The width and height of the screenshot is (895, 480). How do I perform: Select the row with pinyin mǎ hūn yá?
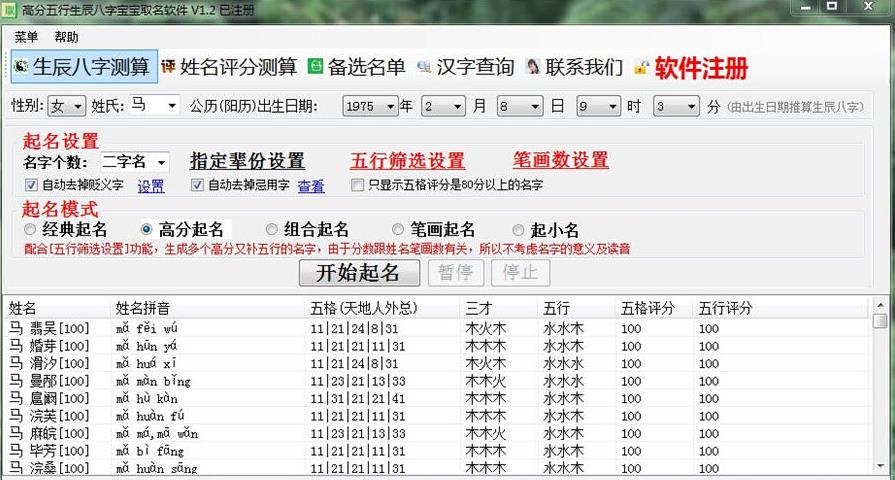tap(437, 346)
